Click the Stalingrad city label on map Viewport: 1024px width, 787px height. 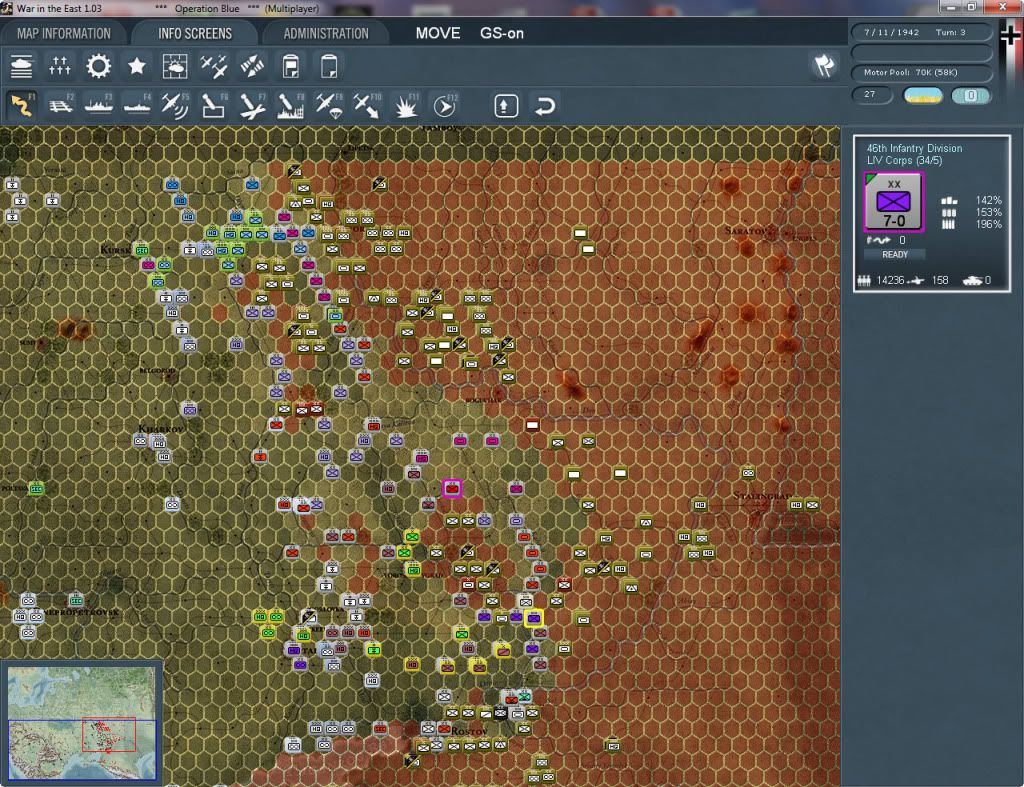[762, 496]
